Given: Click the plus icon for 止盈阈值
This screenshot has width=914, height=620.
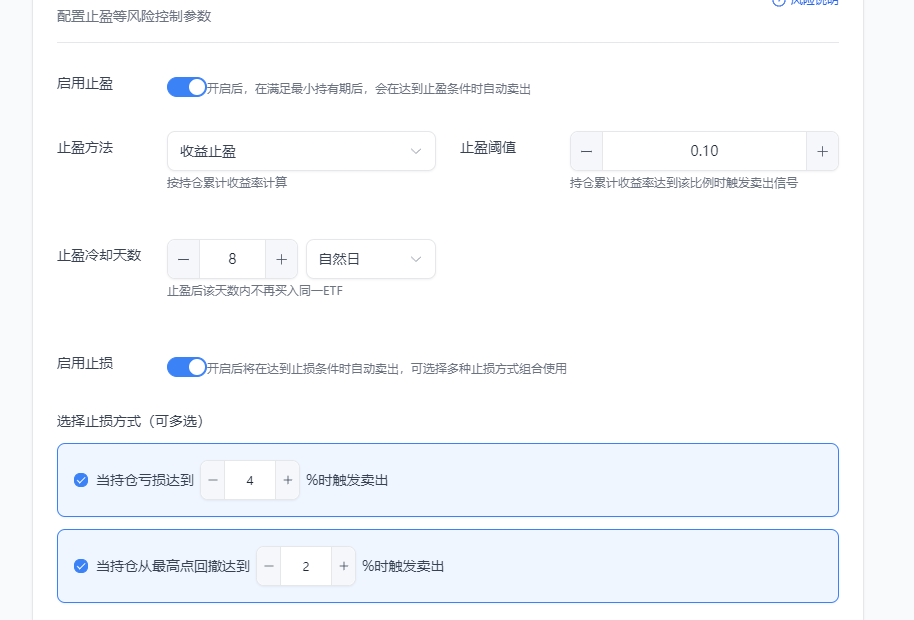Looking at the screenshot, I should click(822, 151).
